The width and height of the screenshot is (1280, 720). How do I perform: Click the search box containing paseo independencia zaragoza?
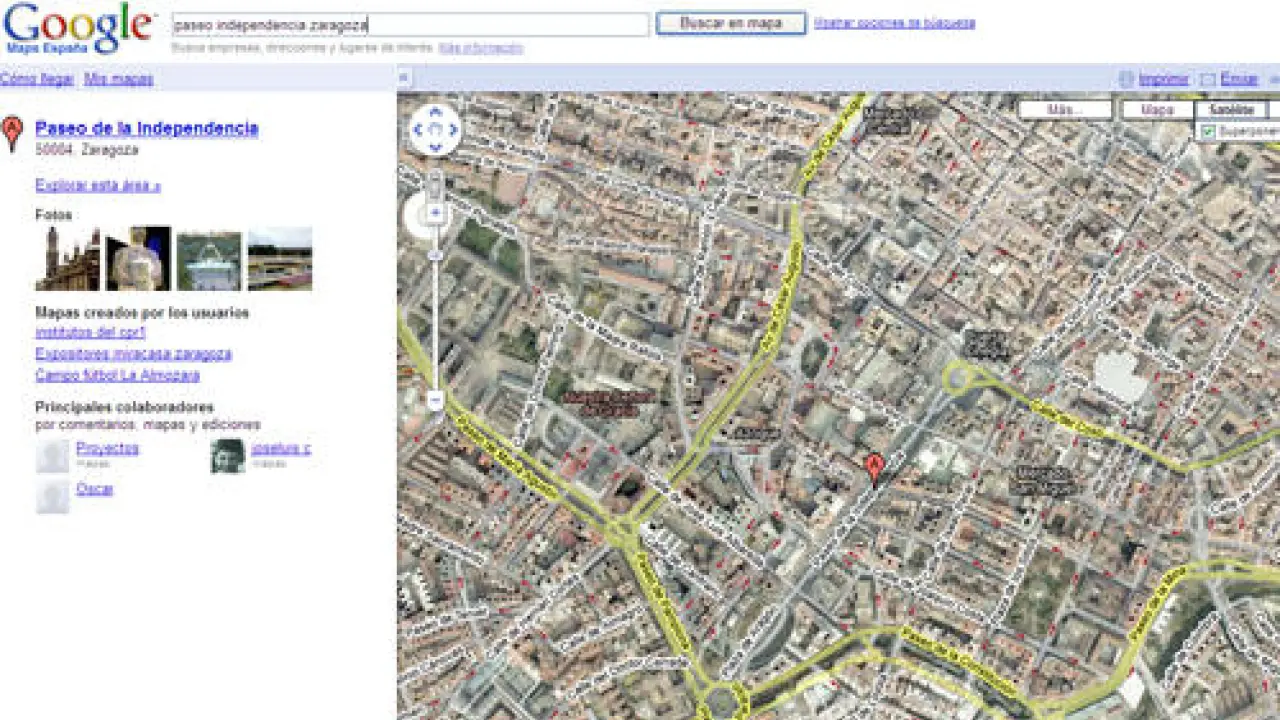(x=410, y=24)
